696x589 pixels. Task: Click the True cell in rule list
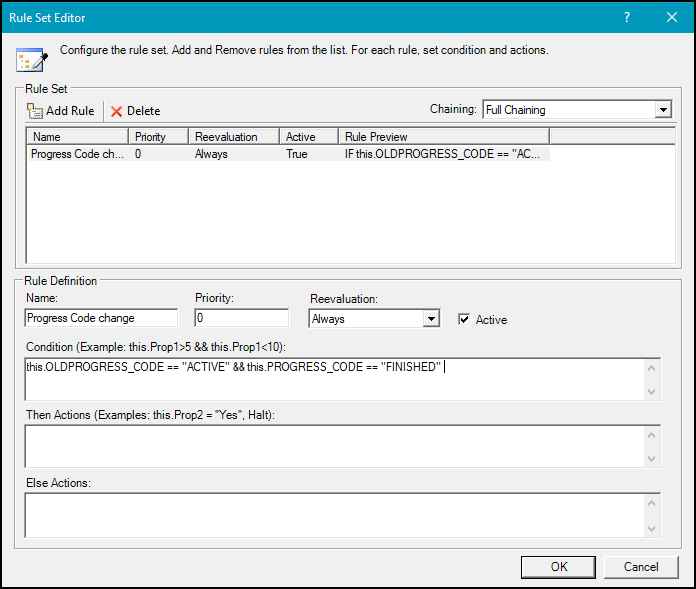[297, 154]
